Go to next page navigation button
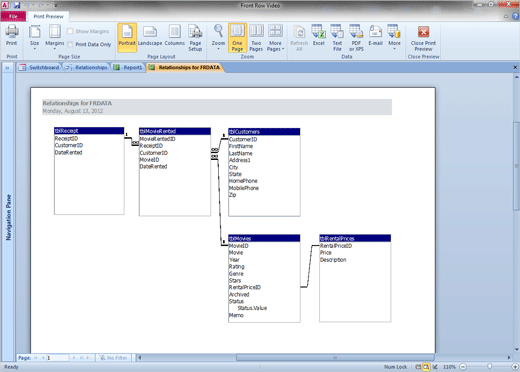520x372 pixels. pos(74,358)
